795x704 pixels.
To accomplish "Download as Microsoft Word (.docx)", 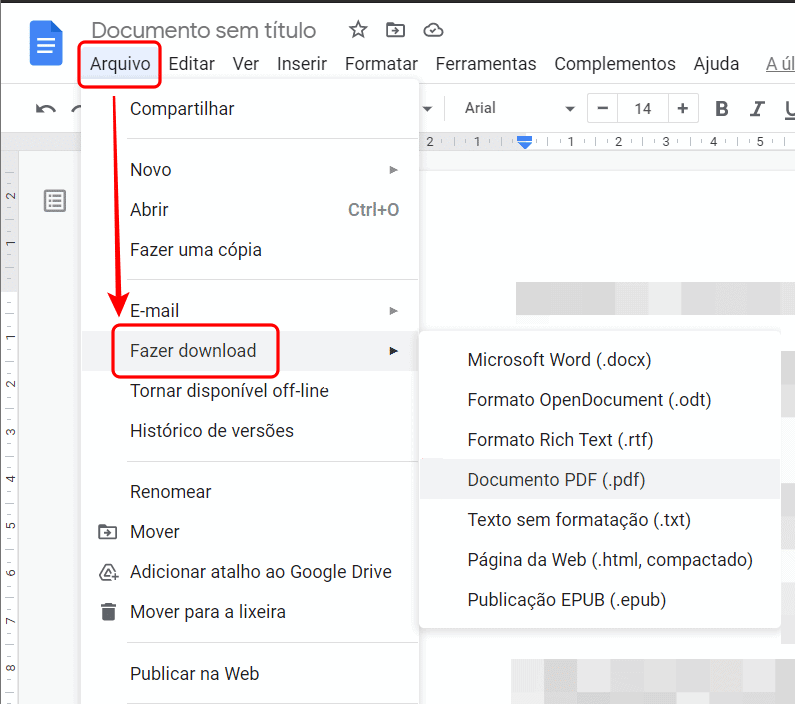I will (600, 360).
